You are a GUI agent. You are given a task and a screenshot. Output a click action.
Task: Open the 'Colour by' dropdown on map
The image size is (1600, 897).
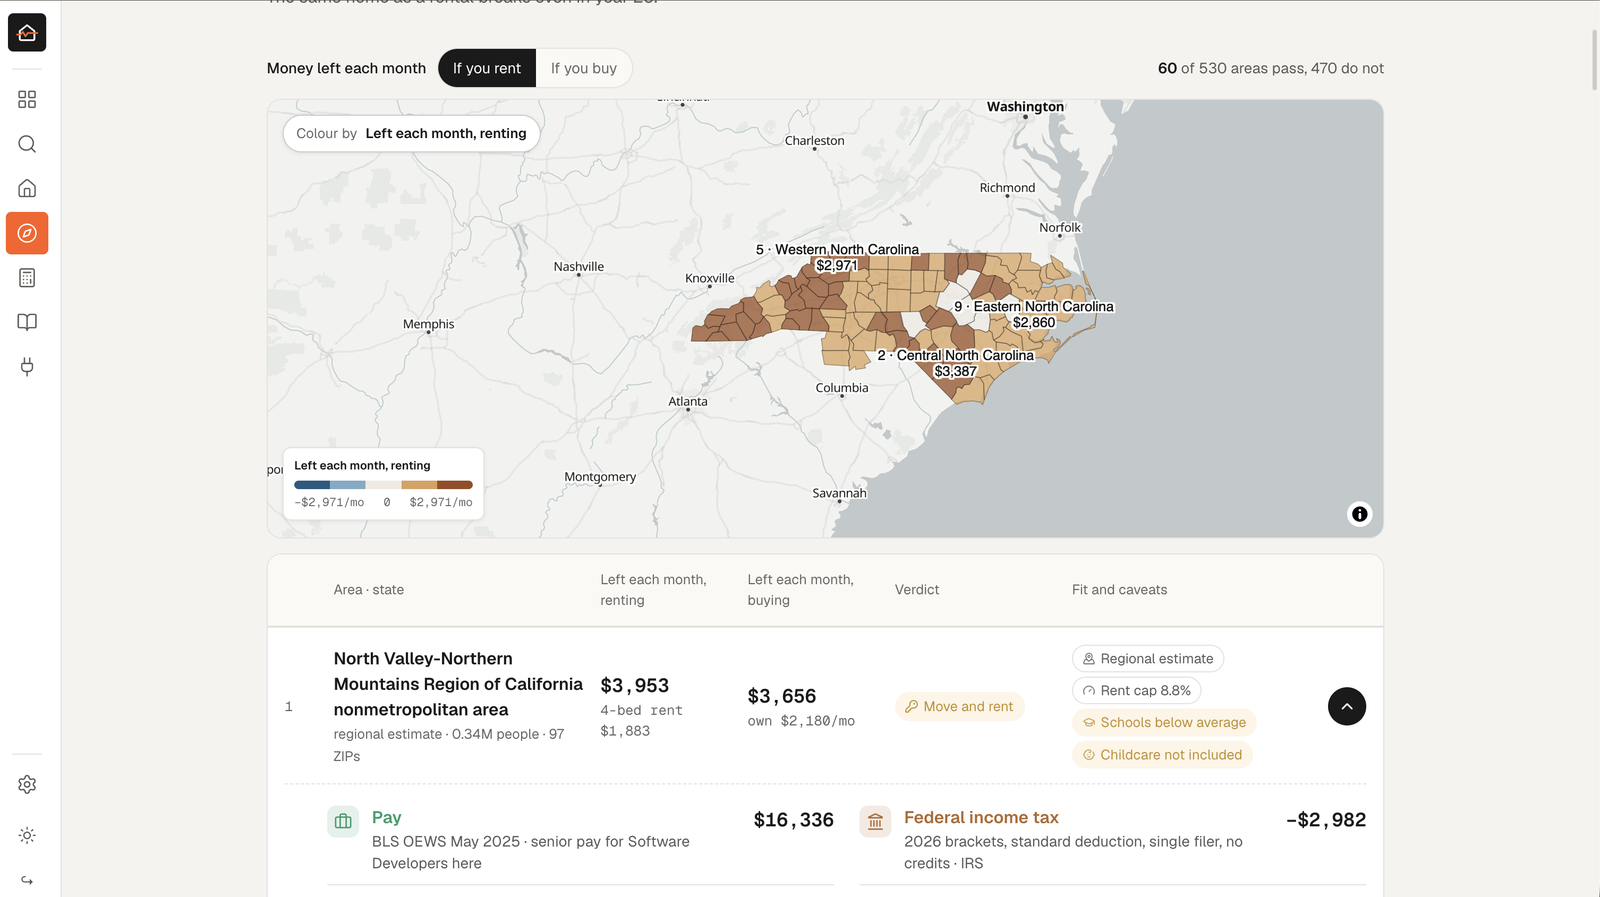[411, 133]
